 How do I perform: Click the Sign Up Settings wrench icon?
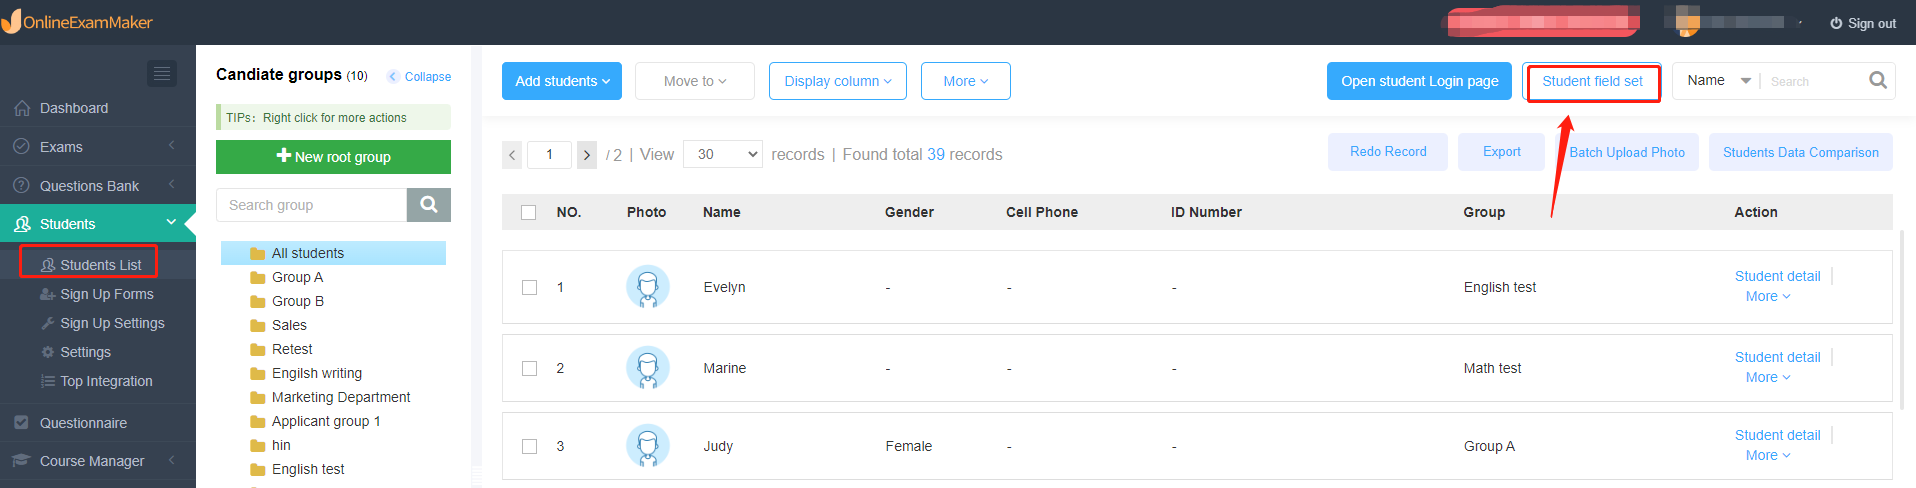point(47,323)
